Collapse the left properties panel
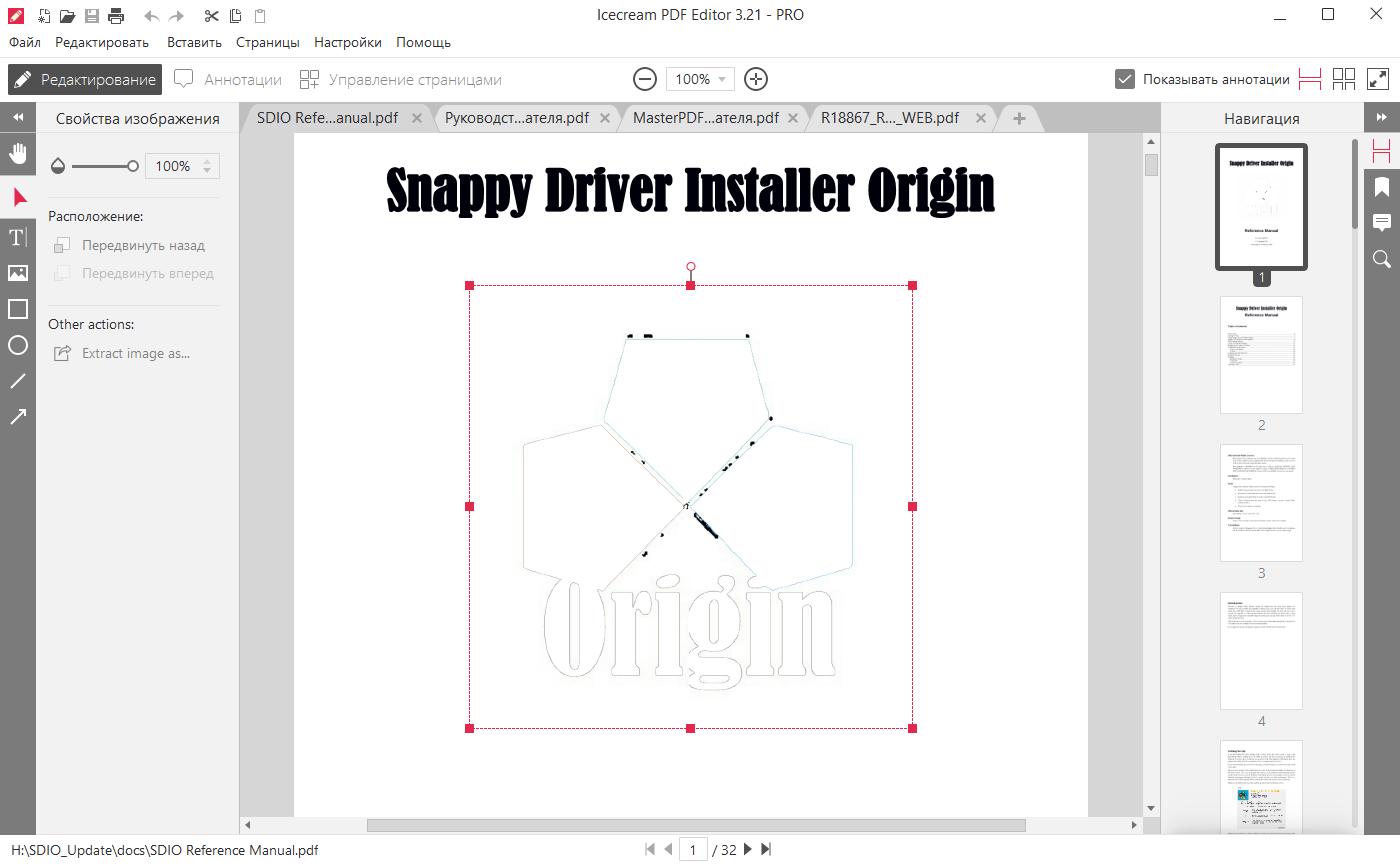The width and height of the screenshot is (1400, 864). (17, 118)
